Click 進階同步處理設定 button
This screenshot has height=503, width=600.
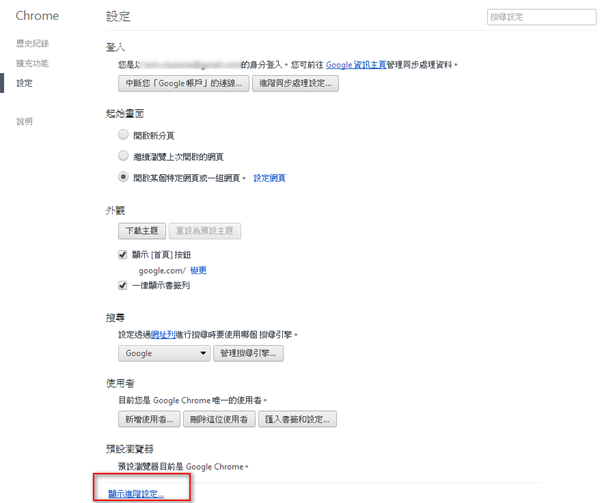click(x=295, y=83)
